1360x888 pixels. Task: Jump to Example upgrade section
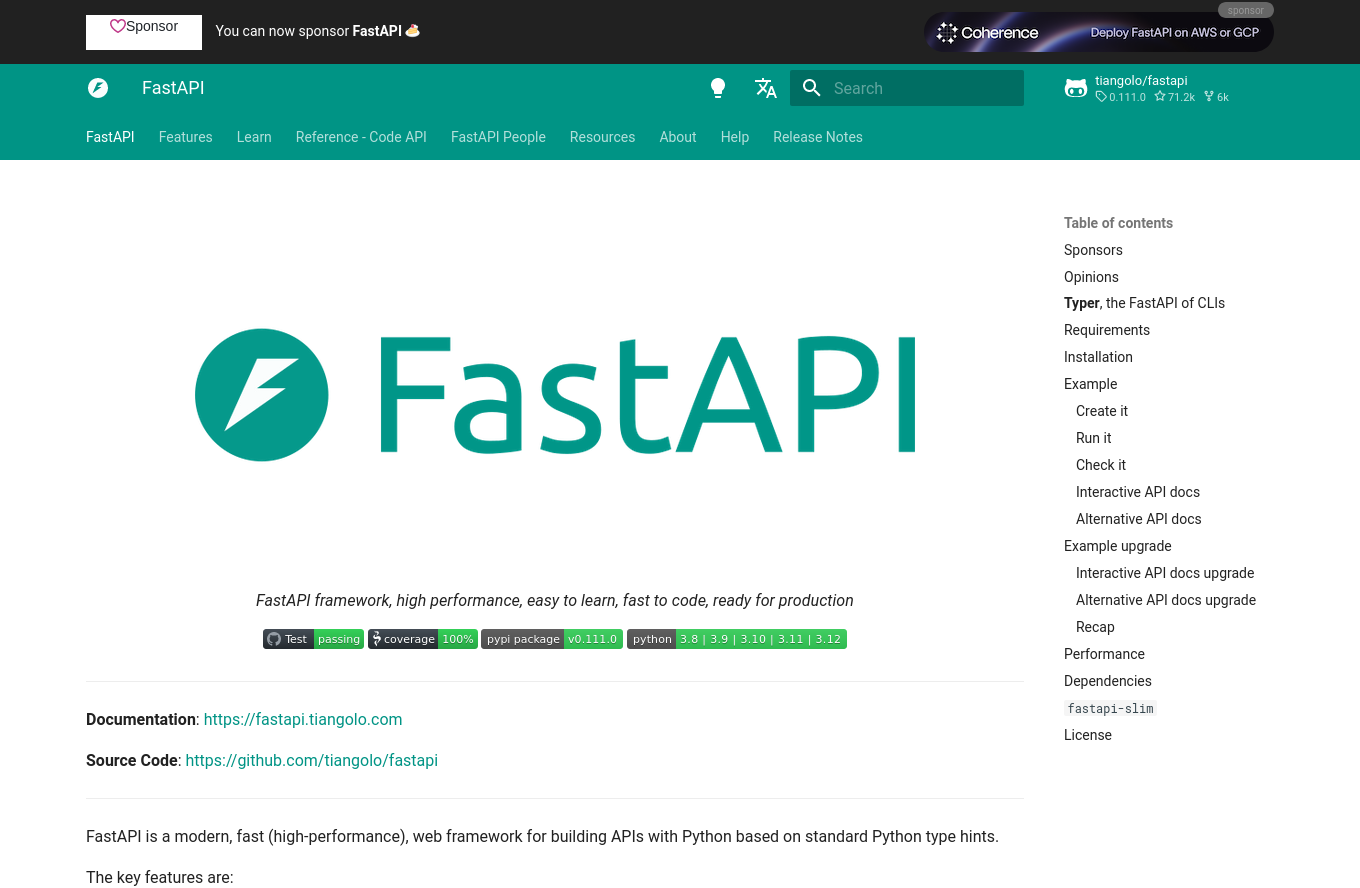tap(1118, 546)
